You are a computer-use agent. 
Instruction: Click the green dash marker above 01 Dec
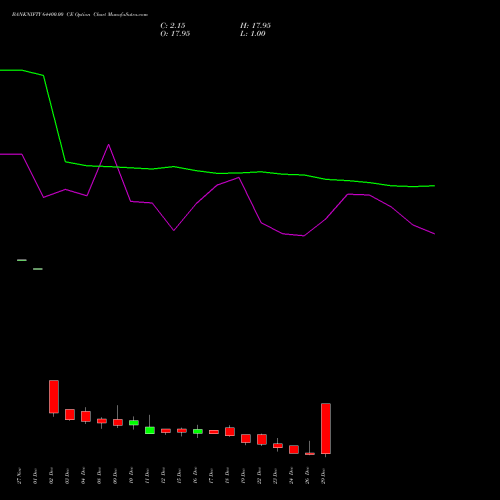click(38, 269)
